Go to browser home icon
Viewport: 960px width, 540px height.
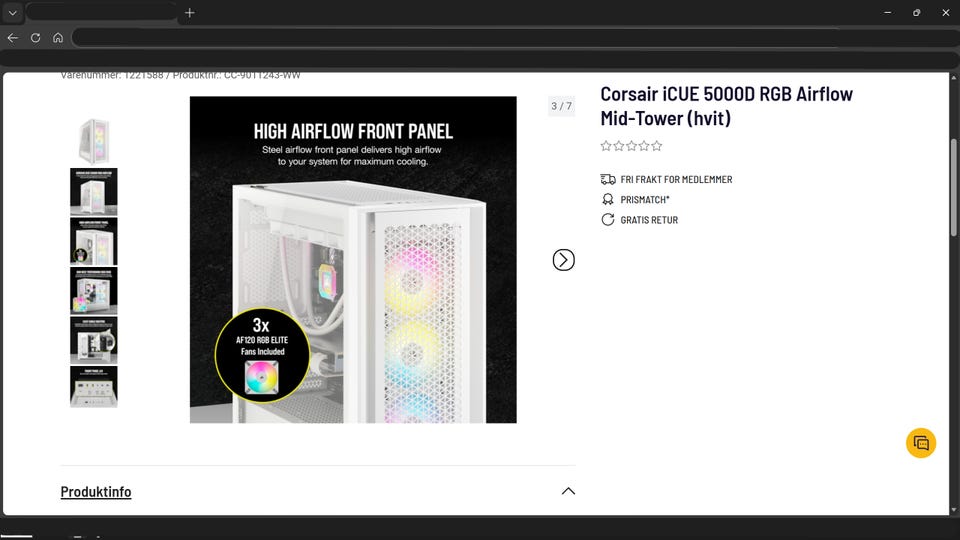click(x=58, y=38)
